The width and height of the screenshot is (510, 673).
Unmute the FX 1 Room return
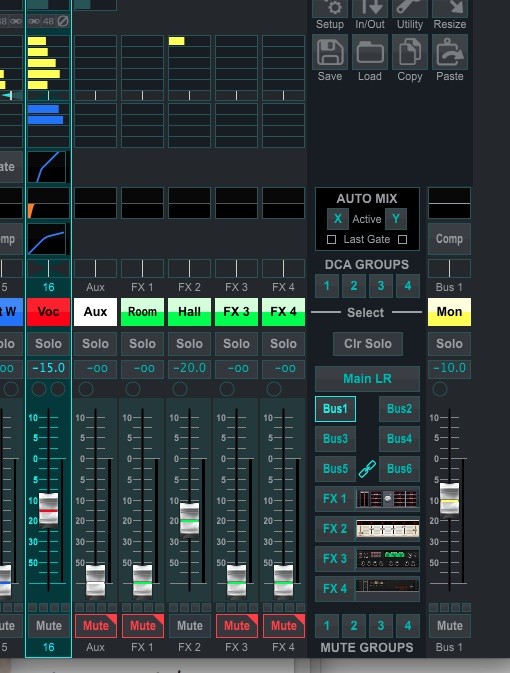click(x=143, y=626)
